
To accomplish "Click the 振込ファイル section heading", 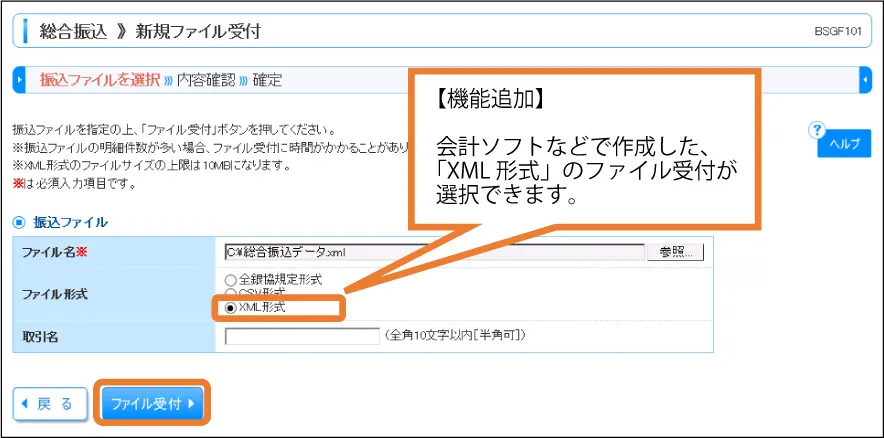I will click(70, 222).
